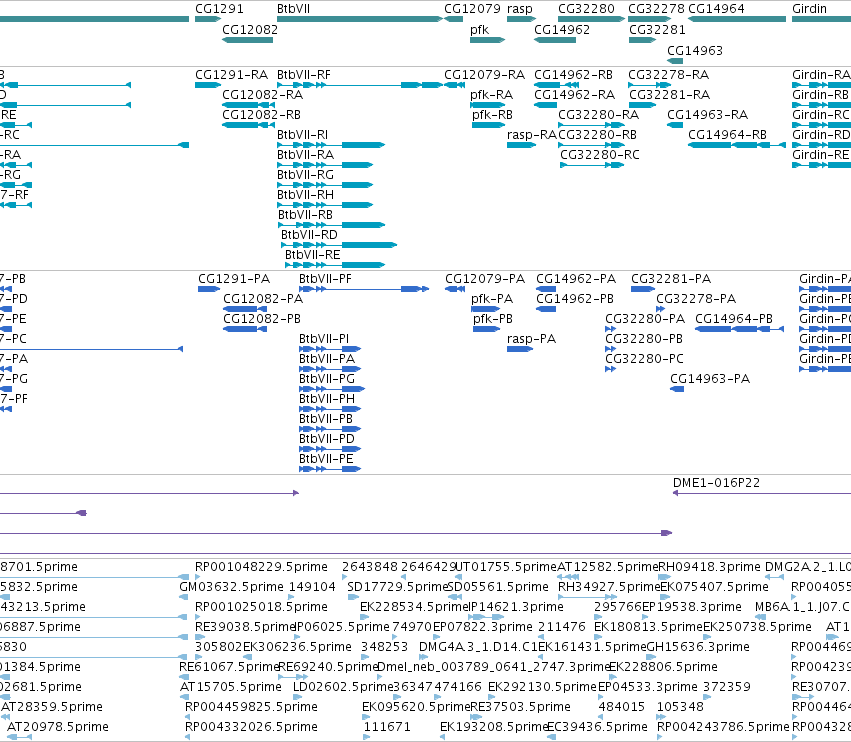
Task: Click the CG12079 gene label
Action: [472, 9]
